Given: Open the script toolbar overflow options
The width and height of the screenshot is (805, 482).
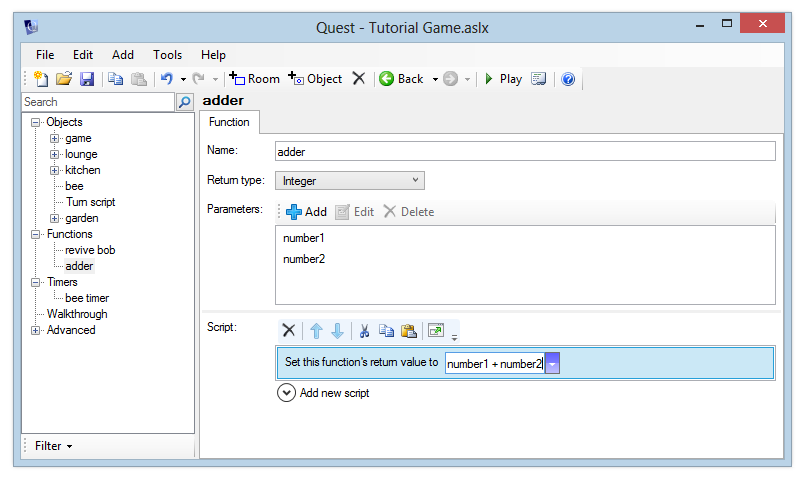Looking at the screenshot, I should [454, 338].
